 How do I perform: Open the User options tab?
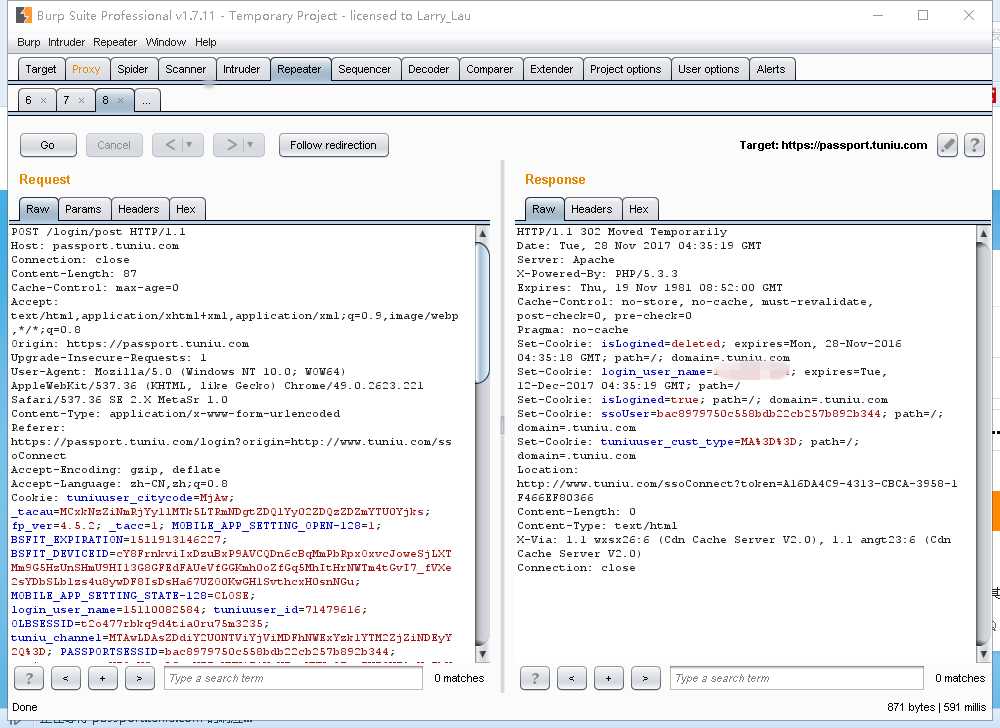[x=709, y=69]
